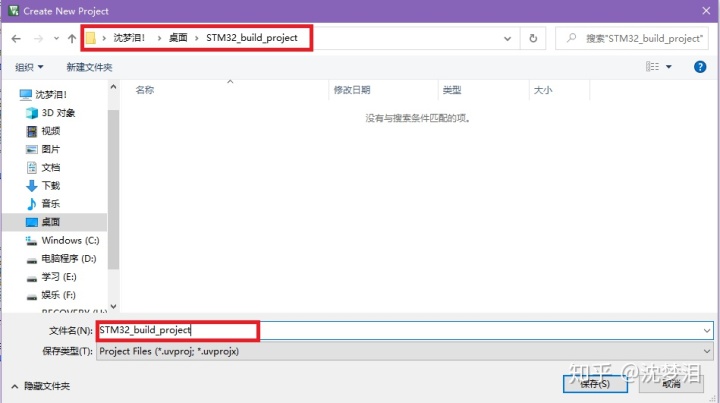Open recent locations dropdown arrow
The image size is (720, 403).
pos(56,39)
